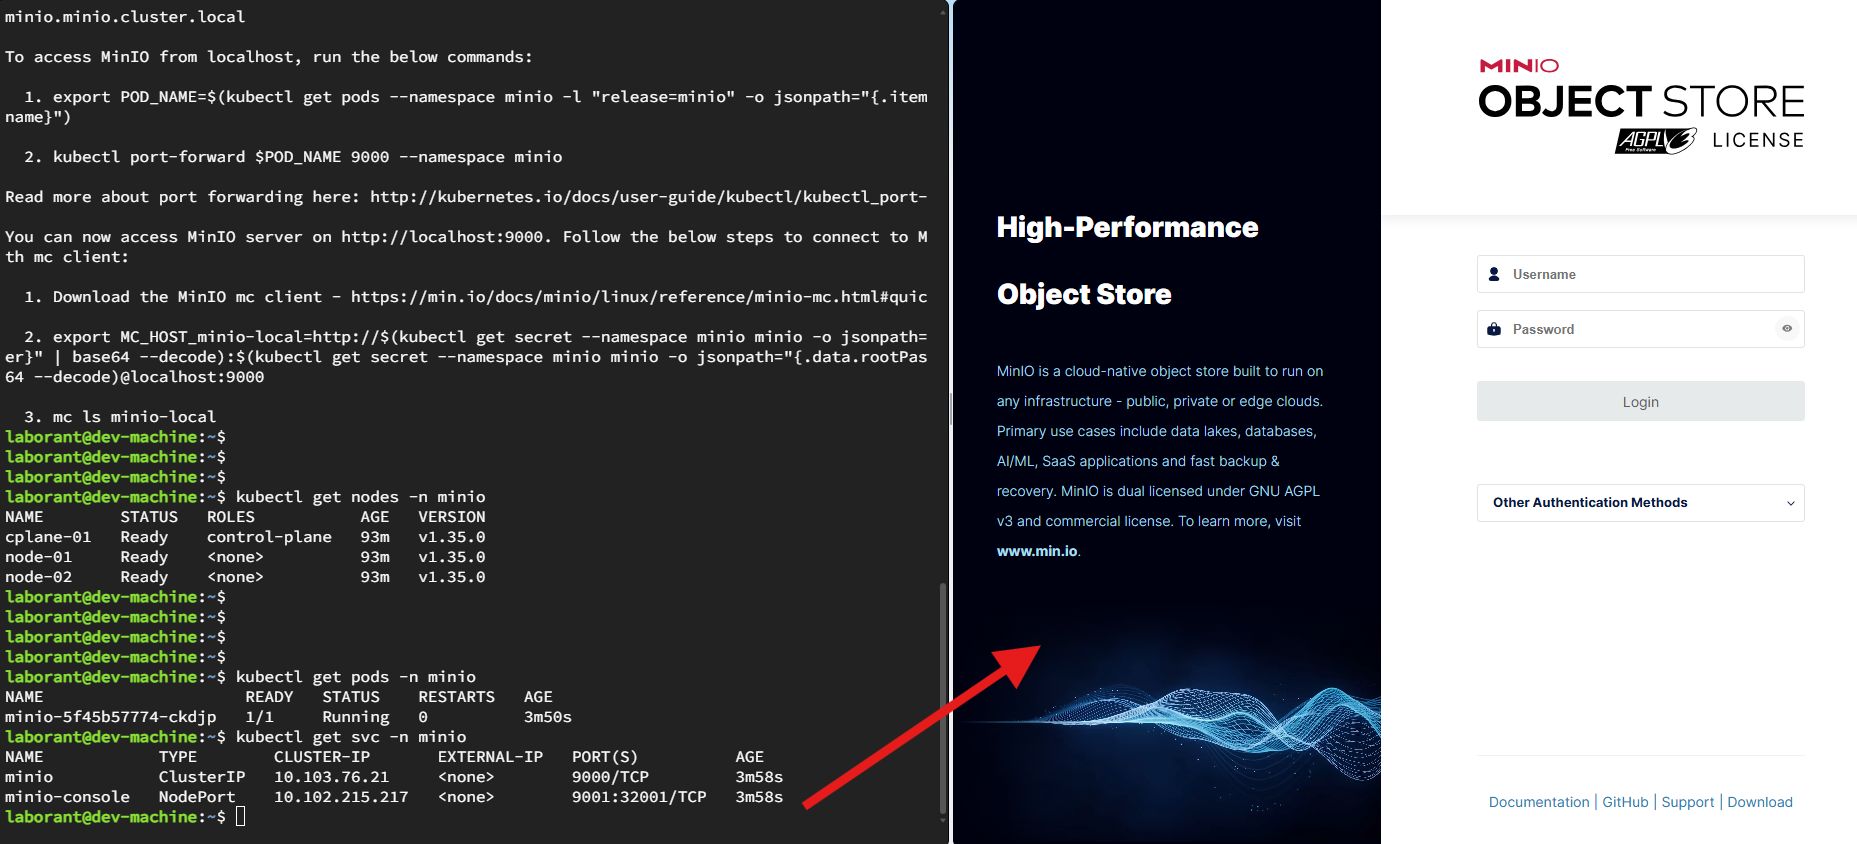Click the lock icon in Password field
The height and width of the screenshot is (844, 1857).
pos(1494,329)
